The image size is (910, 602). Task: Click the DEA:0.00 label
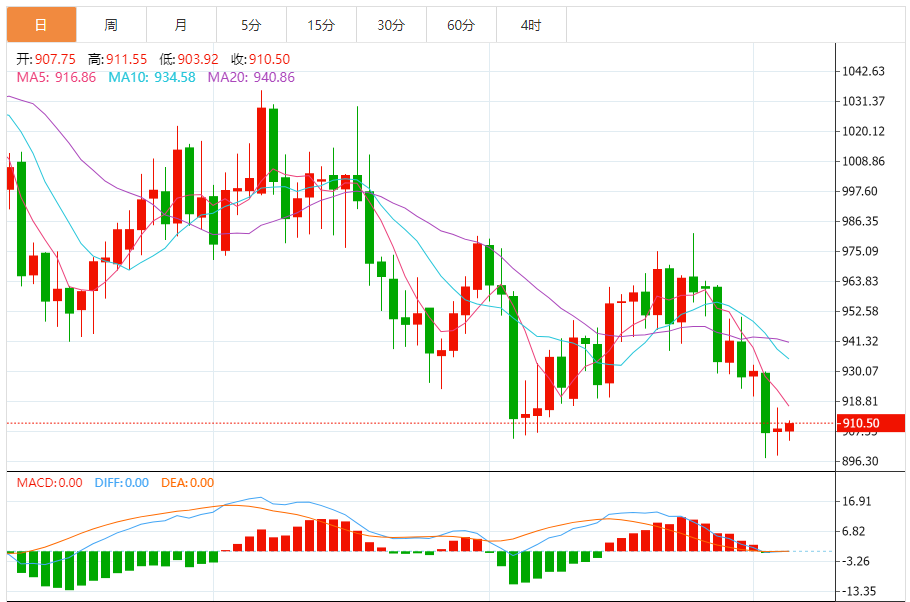pos(187,483)
